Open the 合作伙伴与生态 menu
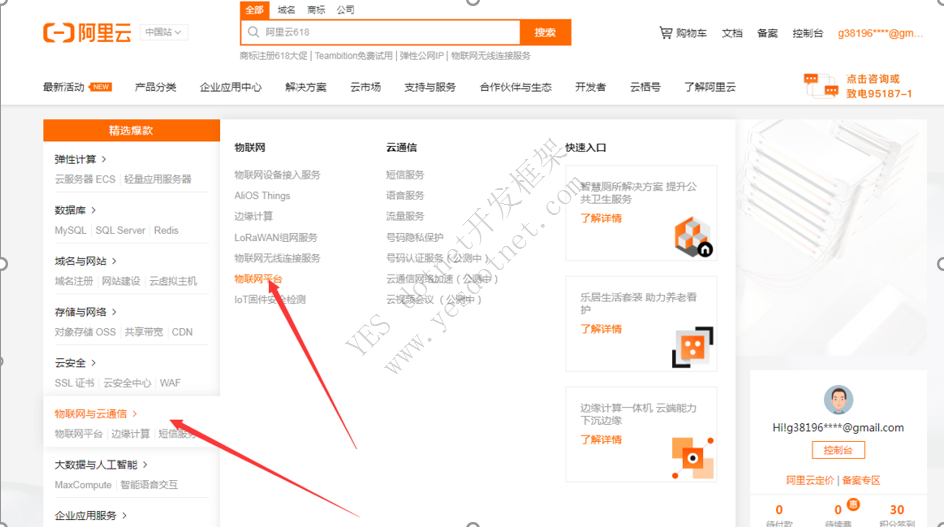Screen dimensions: 944x527 [515, 87]
